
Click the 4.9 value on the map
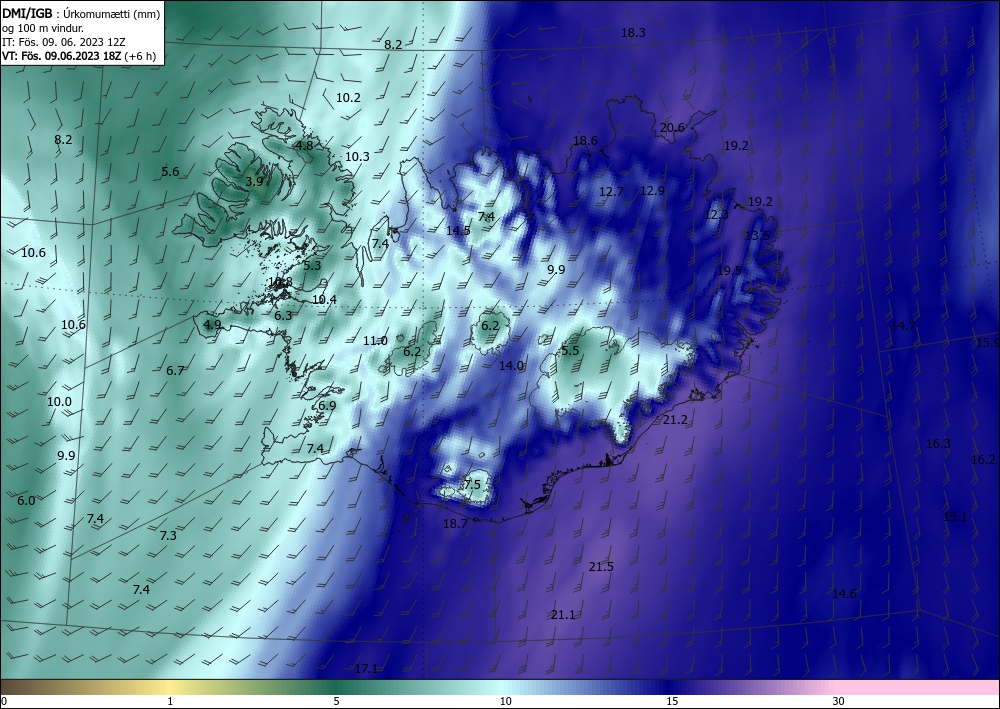click(212, 325)
